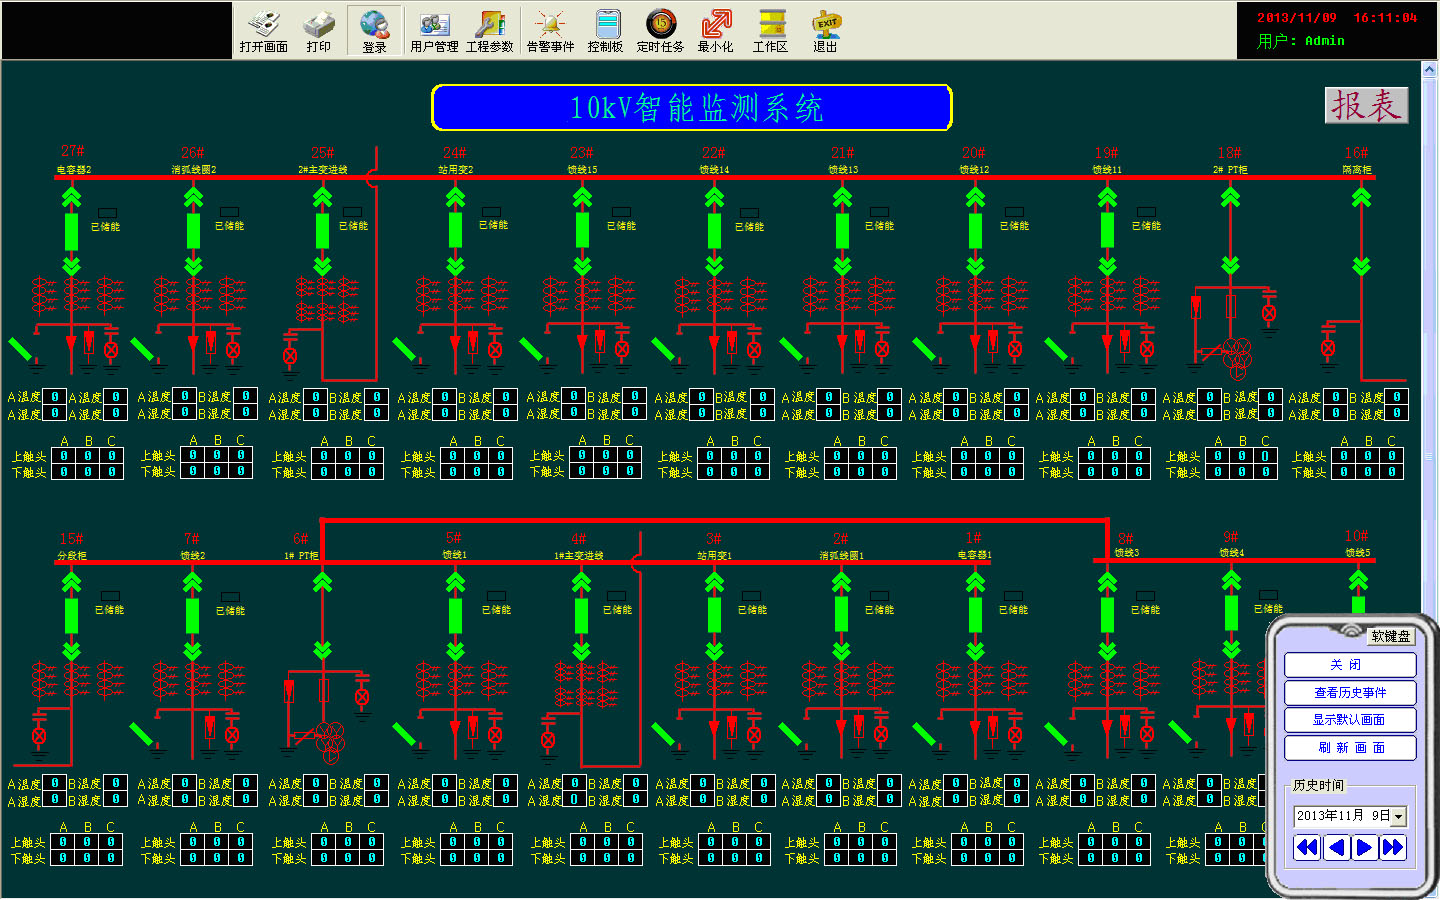This screenshot has height=900, width=1440.
Task: Click 刷新画面 to refresh the screen
Action: coord(1349,748)
